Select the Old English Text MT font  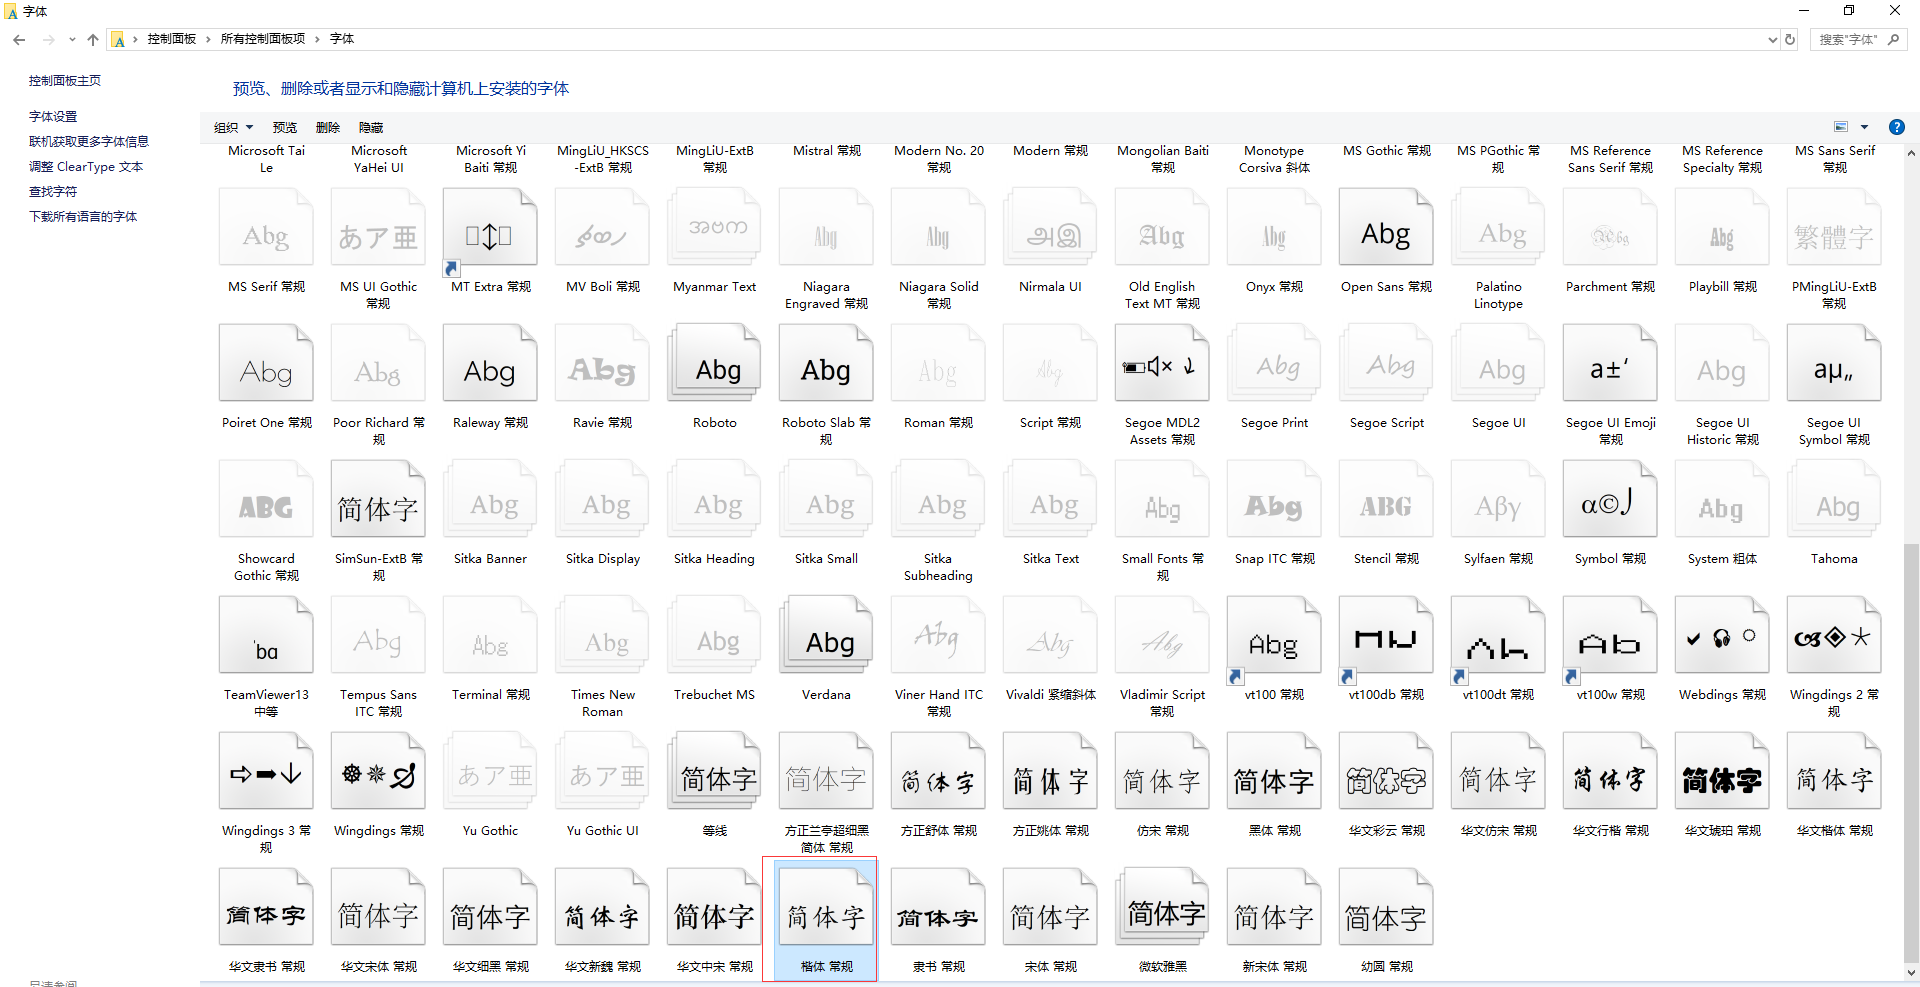pos(1162,228)
